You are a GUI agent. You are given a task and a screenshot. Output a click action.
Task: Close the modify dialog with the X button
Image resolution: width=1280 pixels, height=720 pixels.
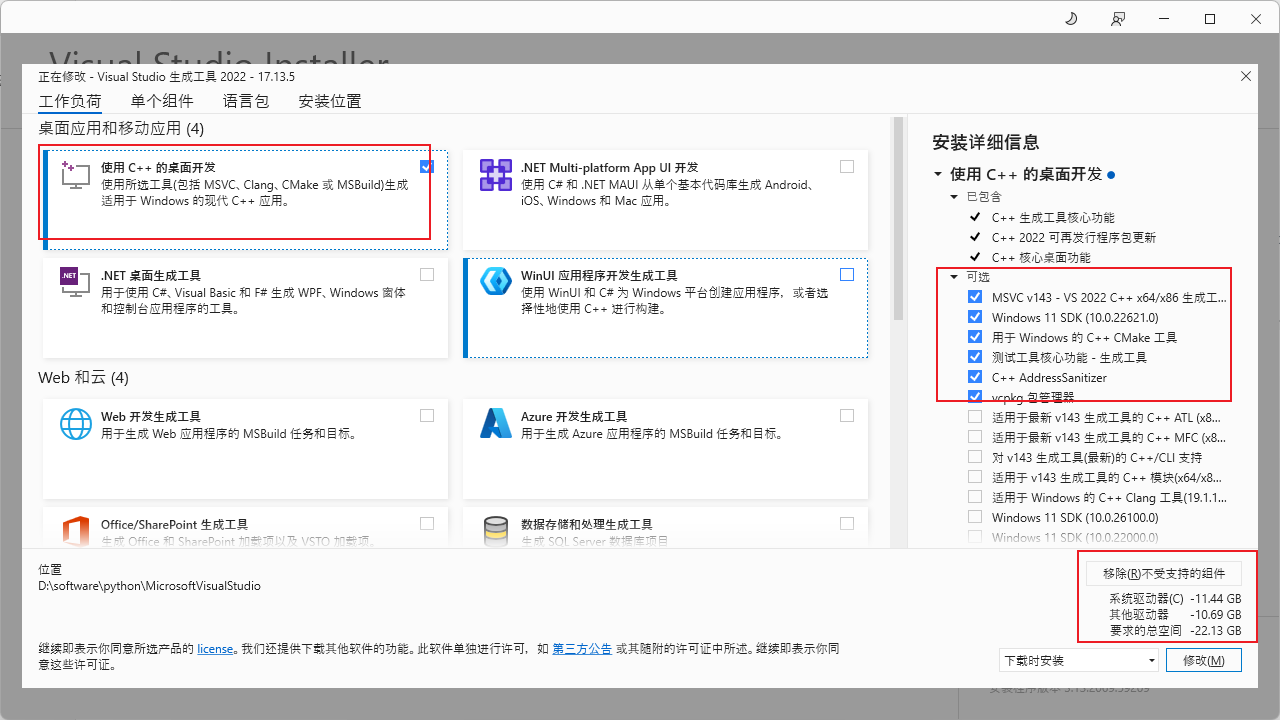pos(1245,76)
